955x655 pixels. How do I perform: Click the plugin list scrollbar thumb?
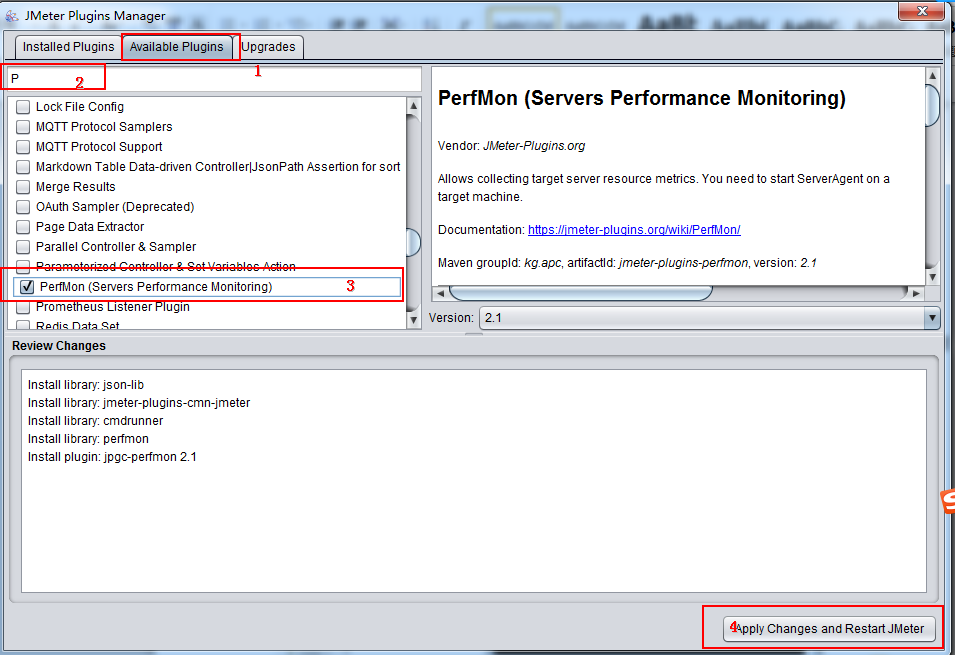414,242
